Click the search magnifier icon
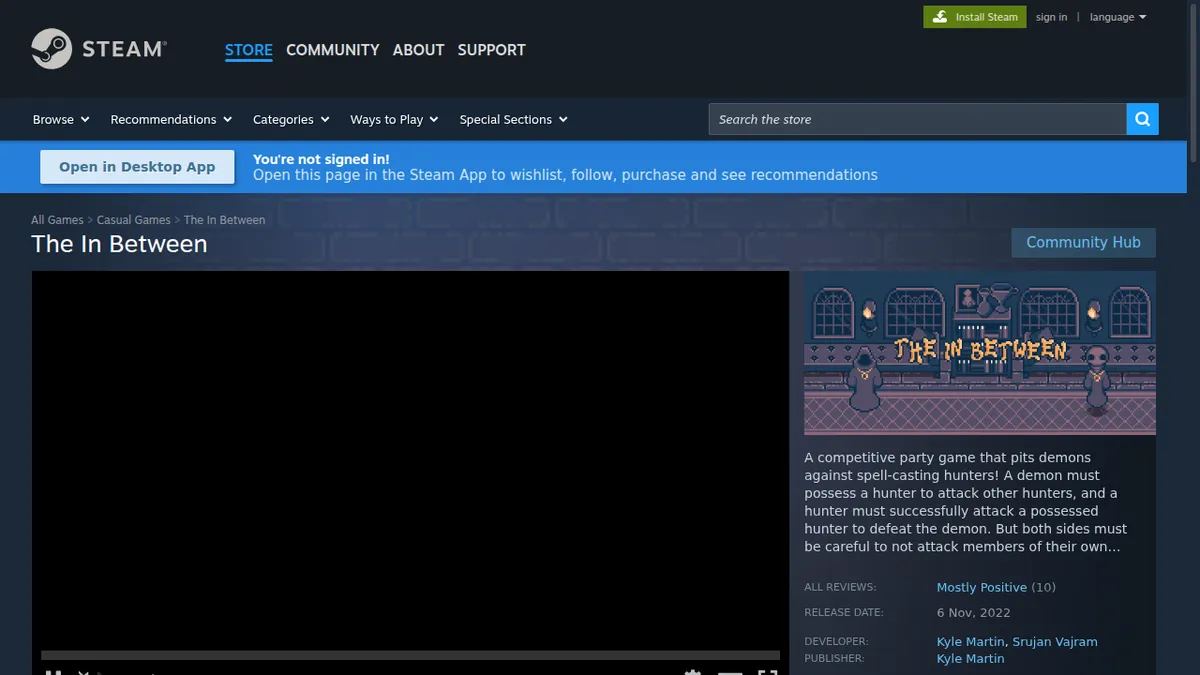 (1142, 119)
